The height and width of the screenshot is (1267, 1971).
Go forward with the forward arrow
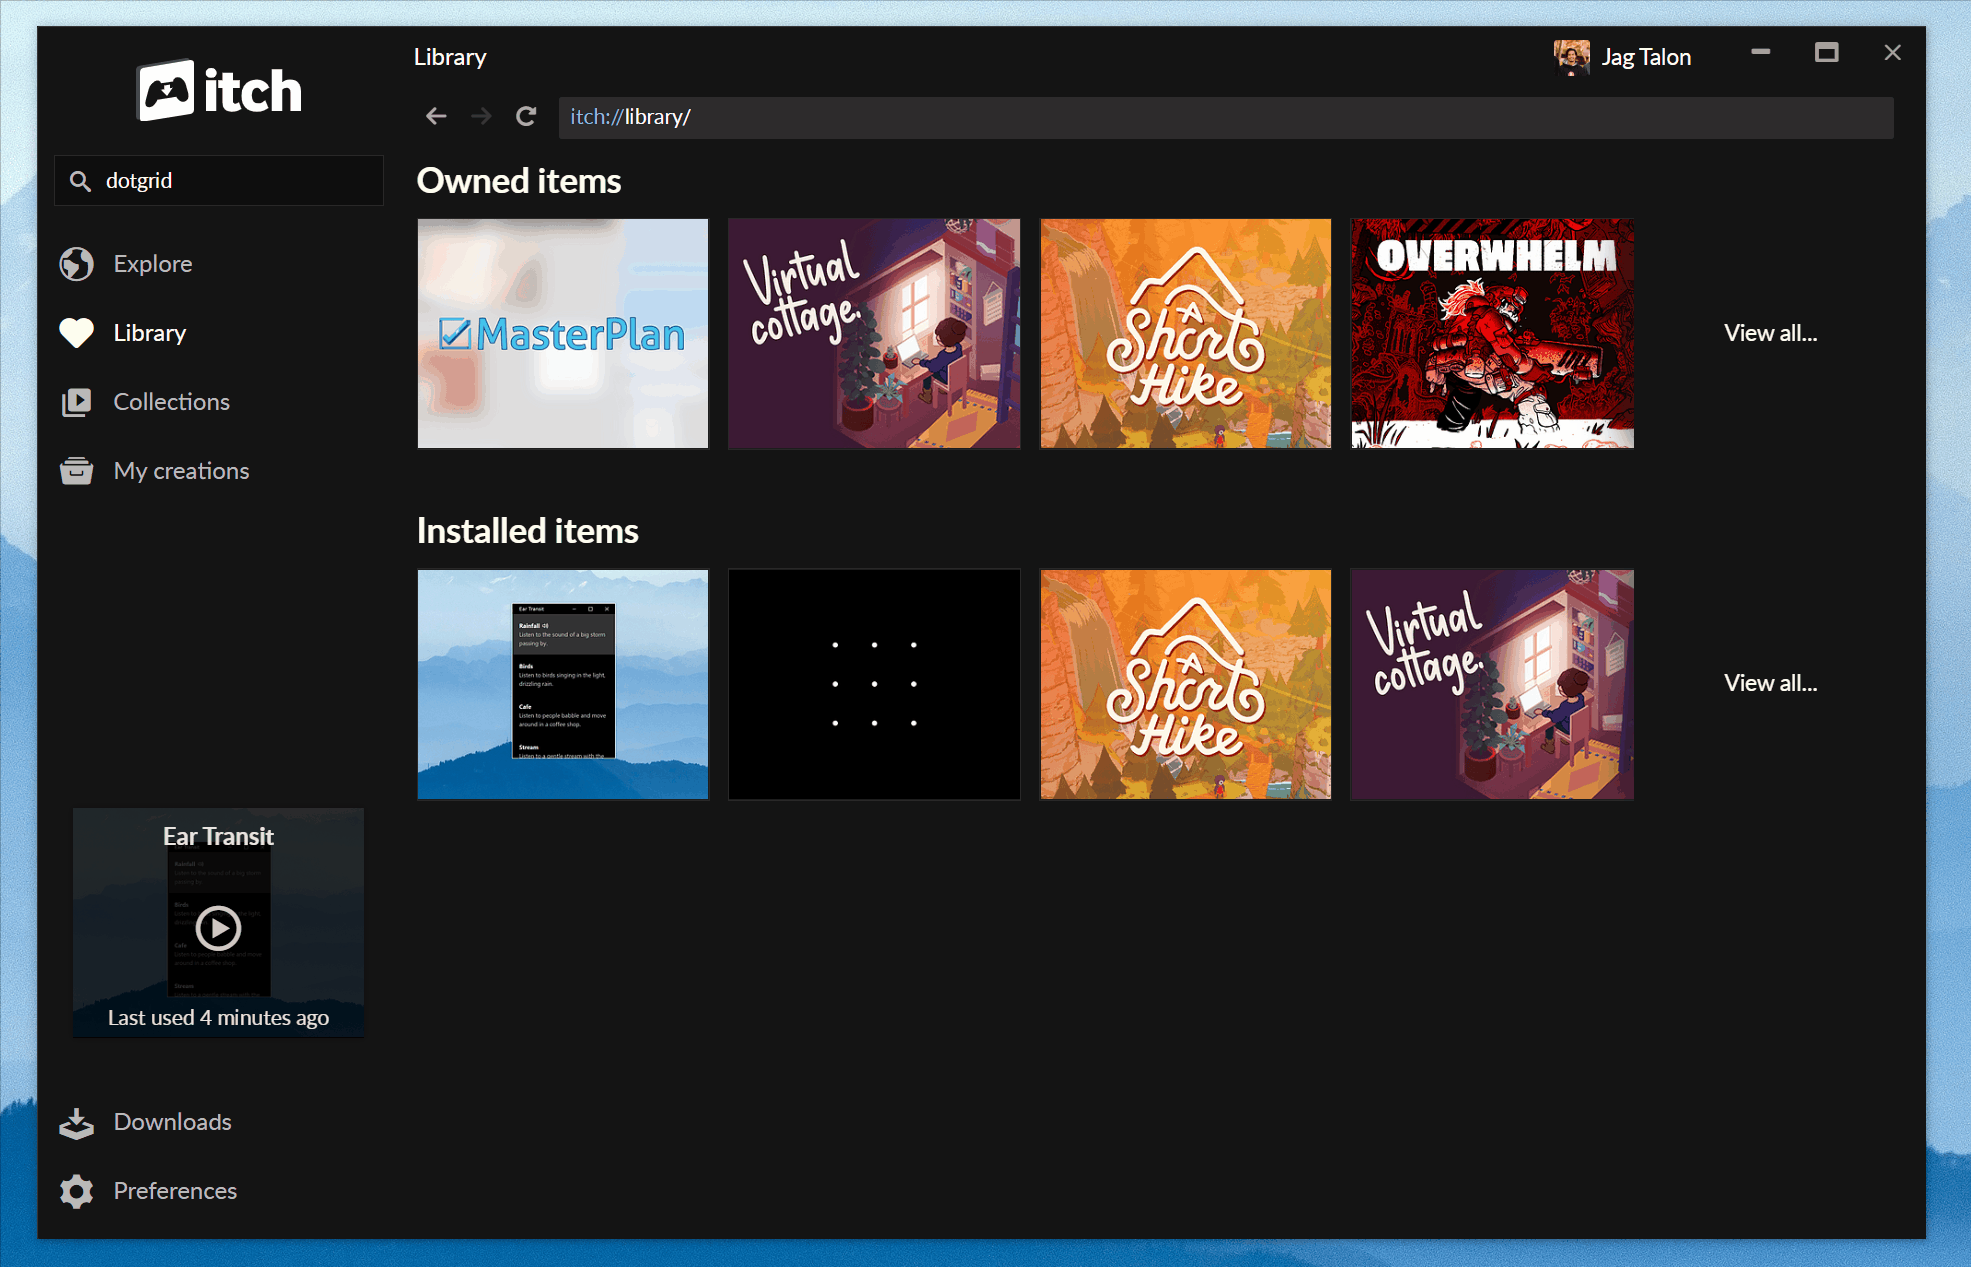(481, 117)
